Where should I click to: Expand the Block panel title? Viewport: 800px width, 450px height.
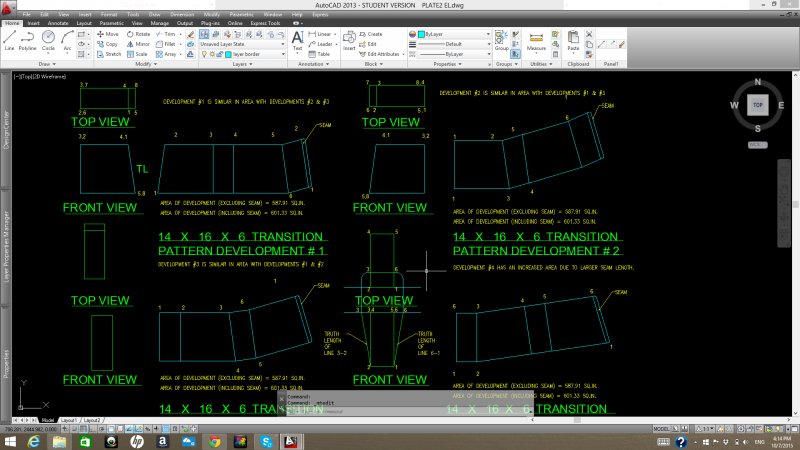[x=374, y=64]
